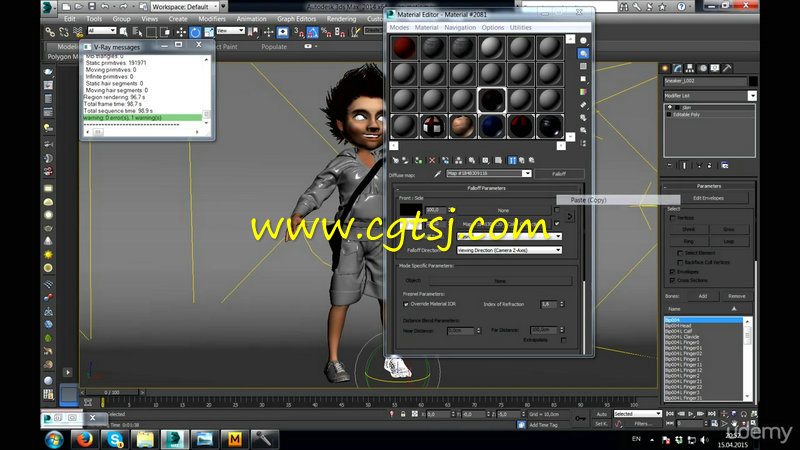Open the Modifier List dropdown

[710, 96]
